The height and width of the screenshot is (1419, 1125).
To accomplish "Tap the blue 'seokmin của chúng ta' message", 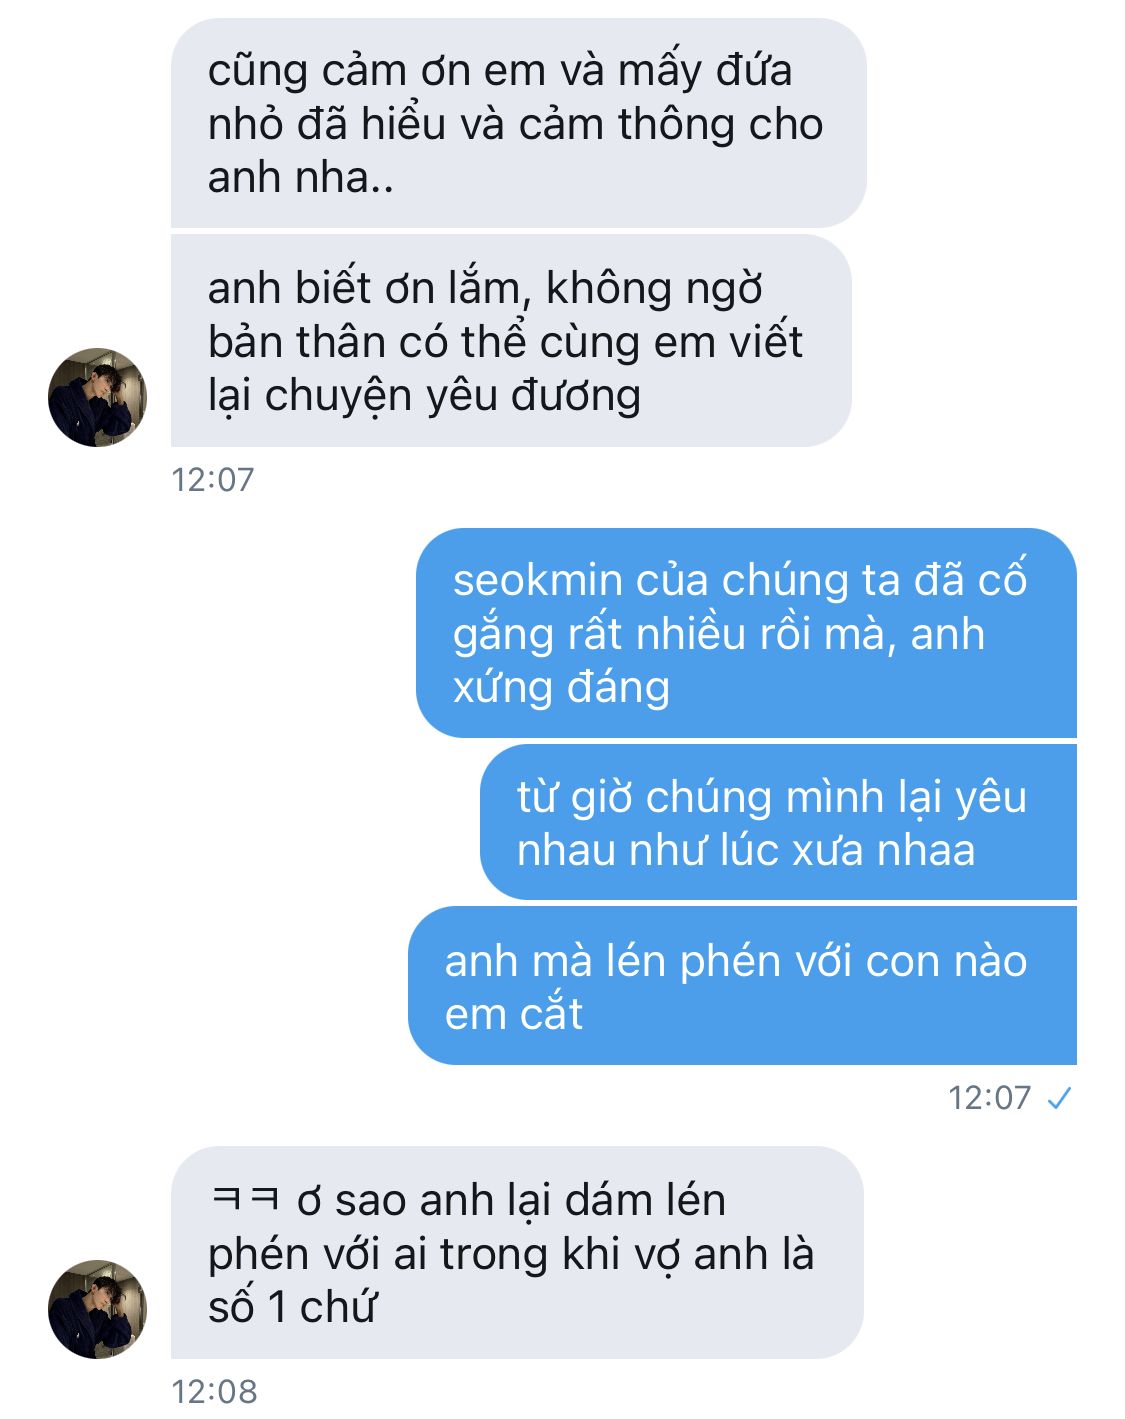I will click(x=746, y=633).
